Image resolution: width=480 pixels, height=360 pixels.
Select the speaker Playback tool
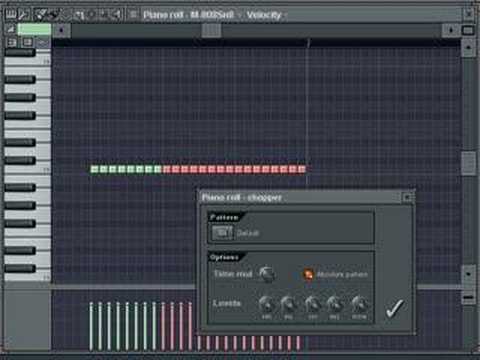[x=116, y=14]
